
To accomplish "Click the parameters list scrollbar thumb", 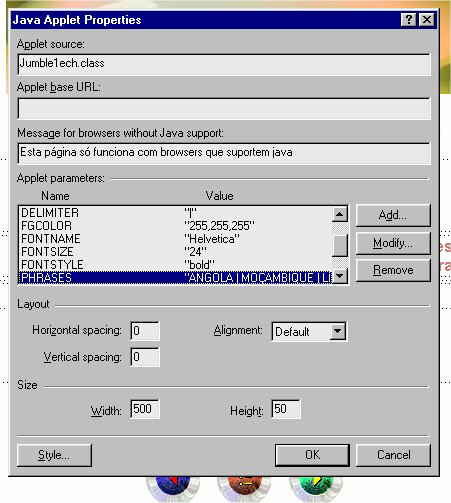I will pyautogui.click(x=340, y=245).
